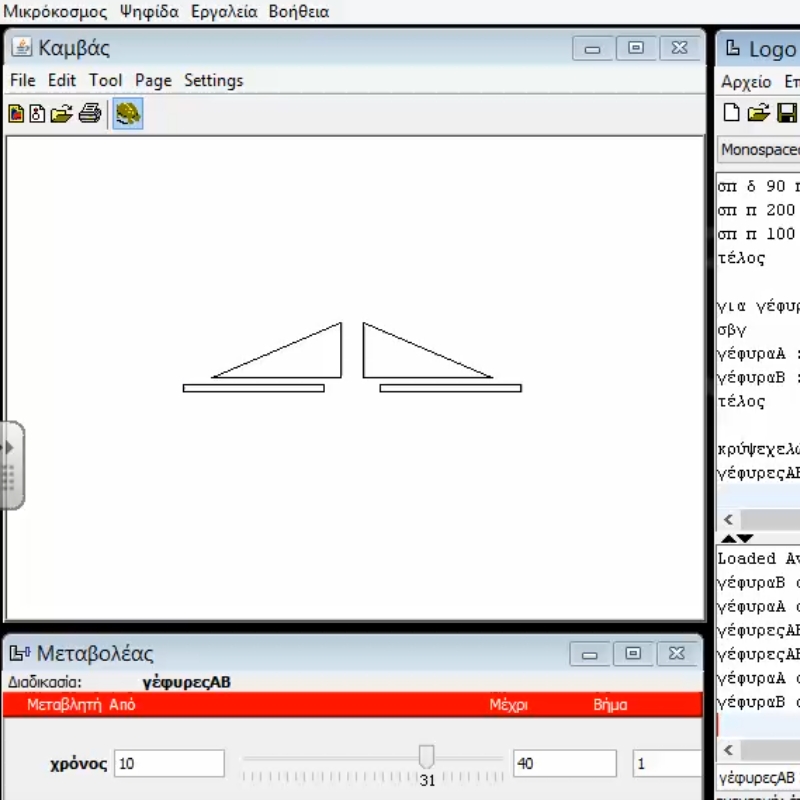Image resolution: width=800 pixels, height=800 pixels.
Task: Click the 'Loaded' line in Logo output
Action: pyautogui.click(x=758, y=558)
